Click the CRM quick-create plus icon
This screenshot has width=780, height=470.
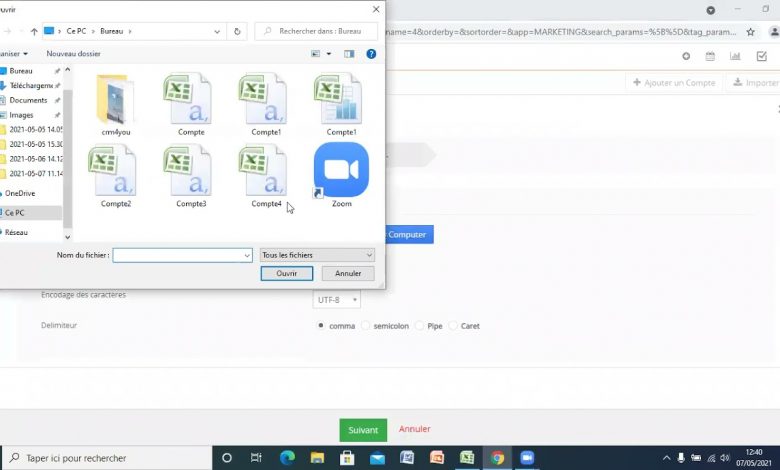tap(686, 56)
